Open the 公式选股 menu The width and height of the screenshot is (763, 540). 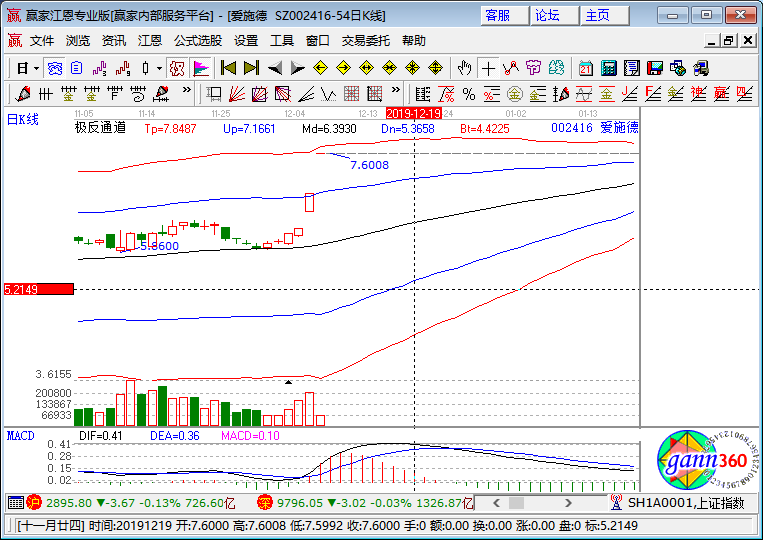tap(198, 41)
